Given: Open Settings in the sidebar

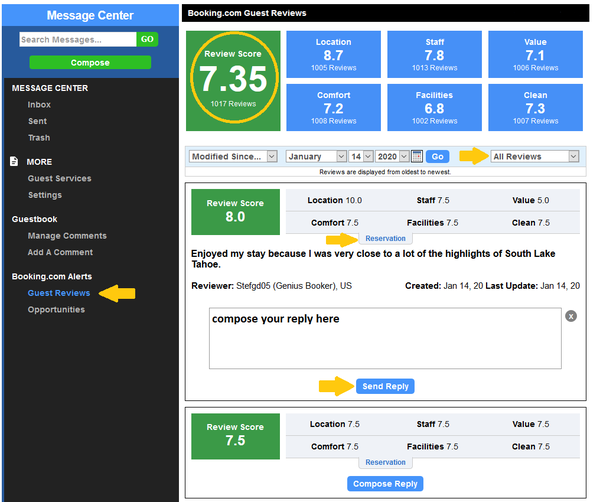Looking at the screenshot, I should point(45,195).
